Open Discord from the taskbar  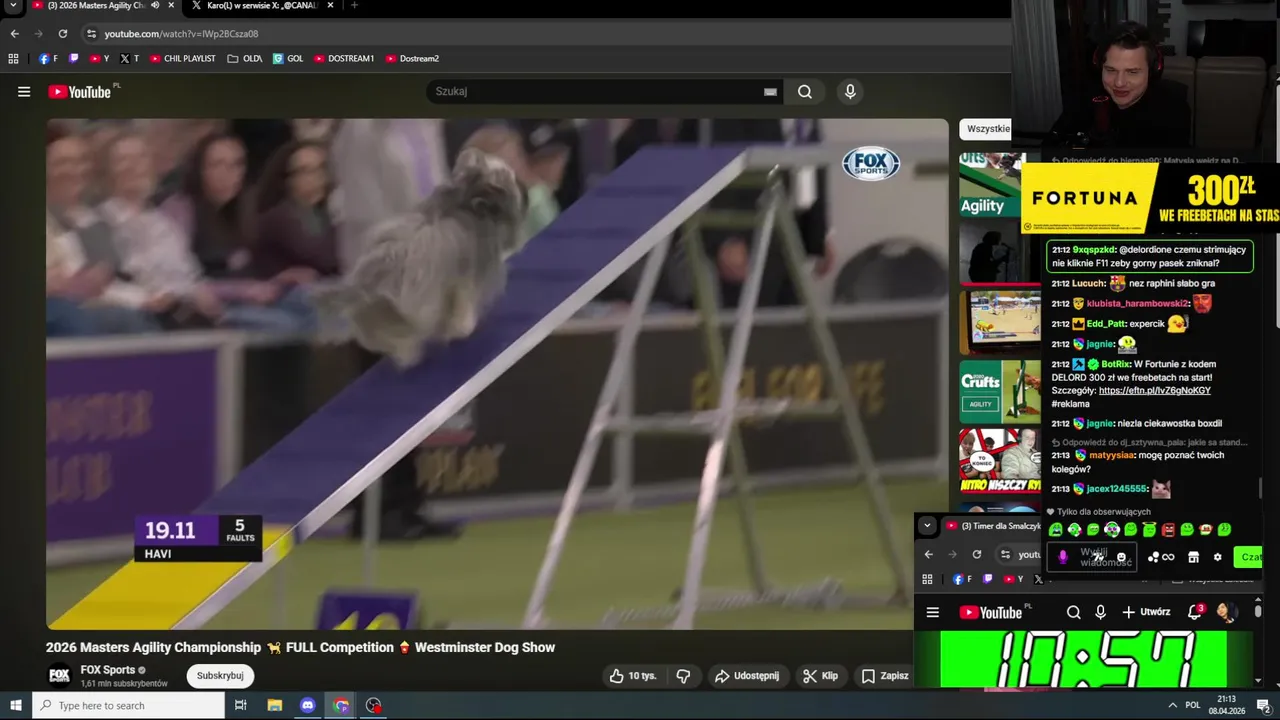coord(308,706)
